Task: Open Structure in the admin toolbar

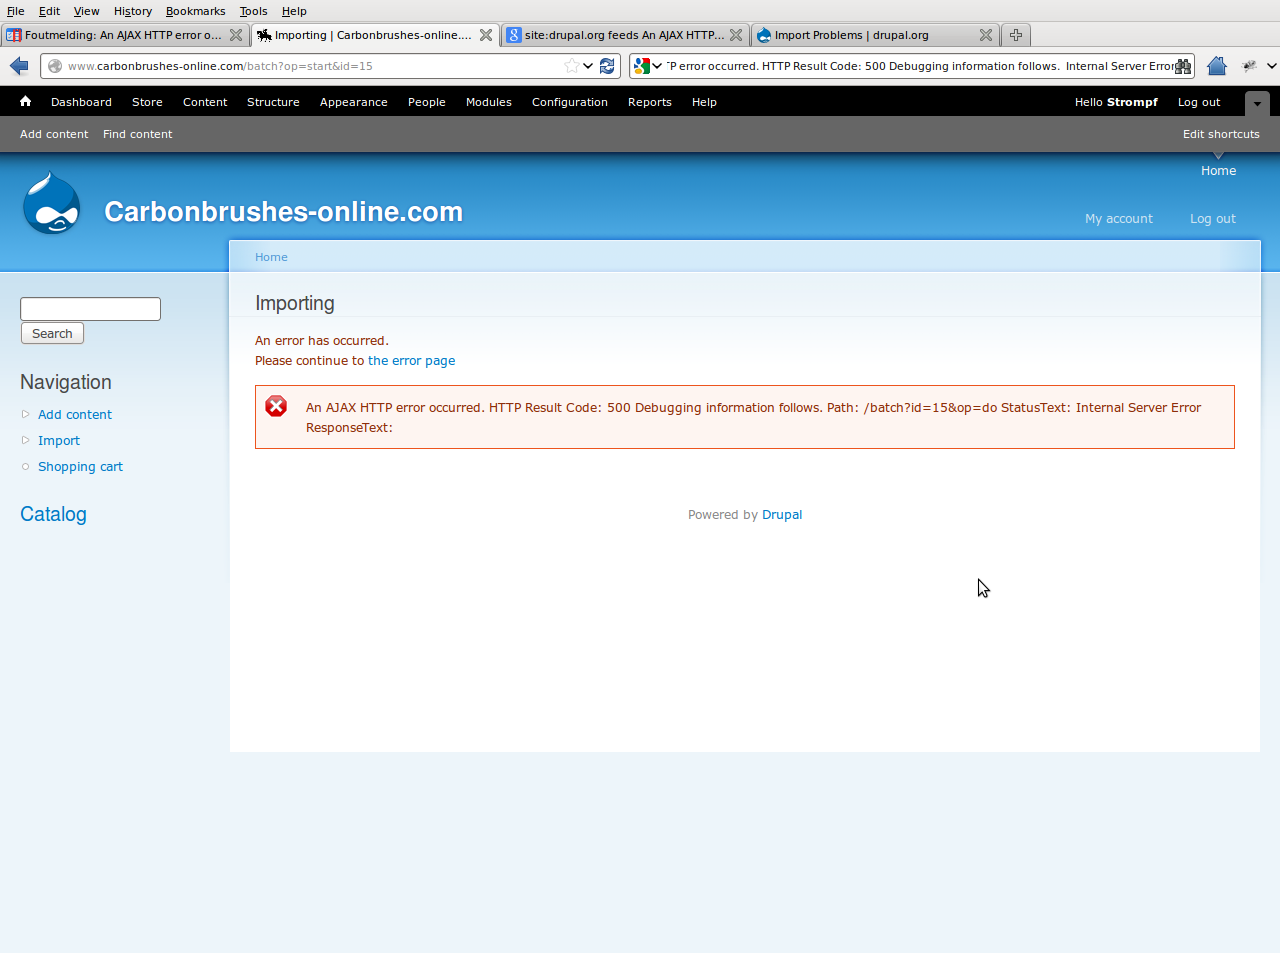Action: click(x=273, y=102)
